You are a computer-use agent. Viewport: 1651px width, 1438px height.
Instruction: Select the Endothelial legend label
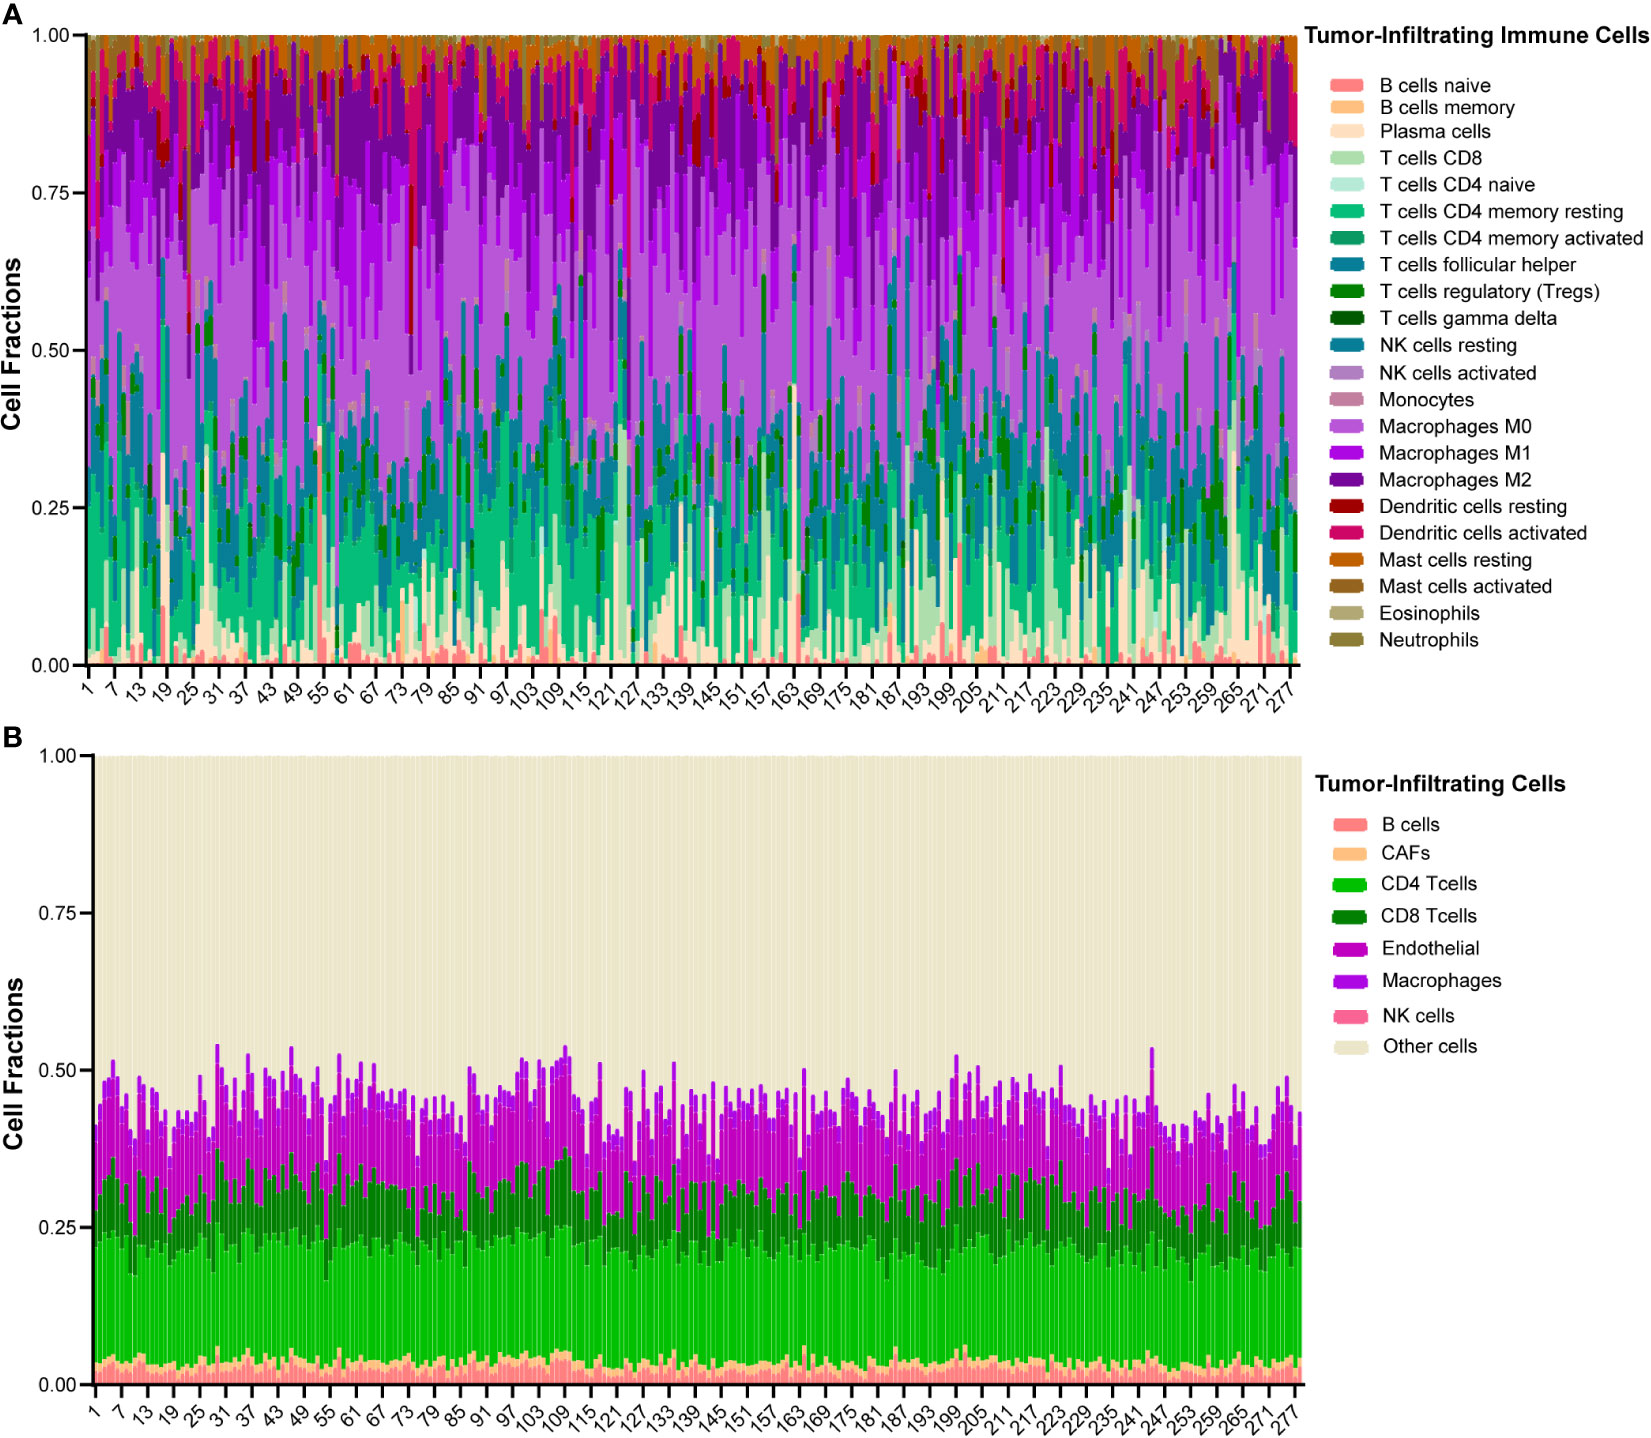[x=1430, y=948]
